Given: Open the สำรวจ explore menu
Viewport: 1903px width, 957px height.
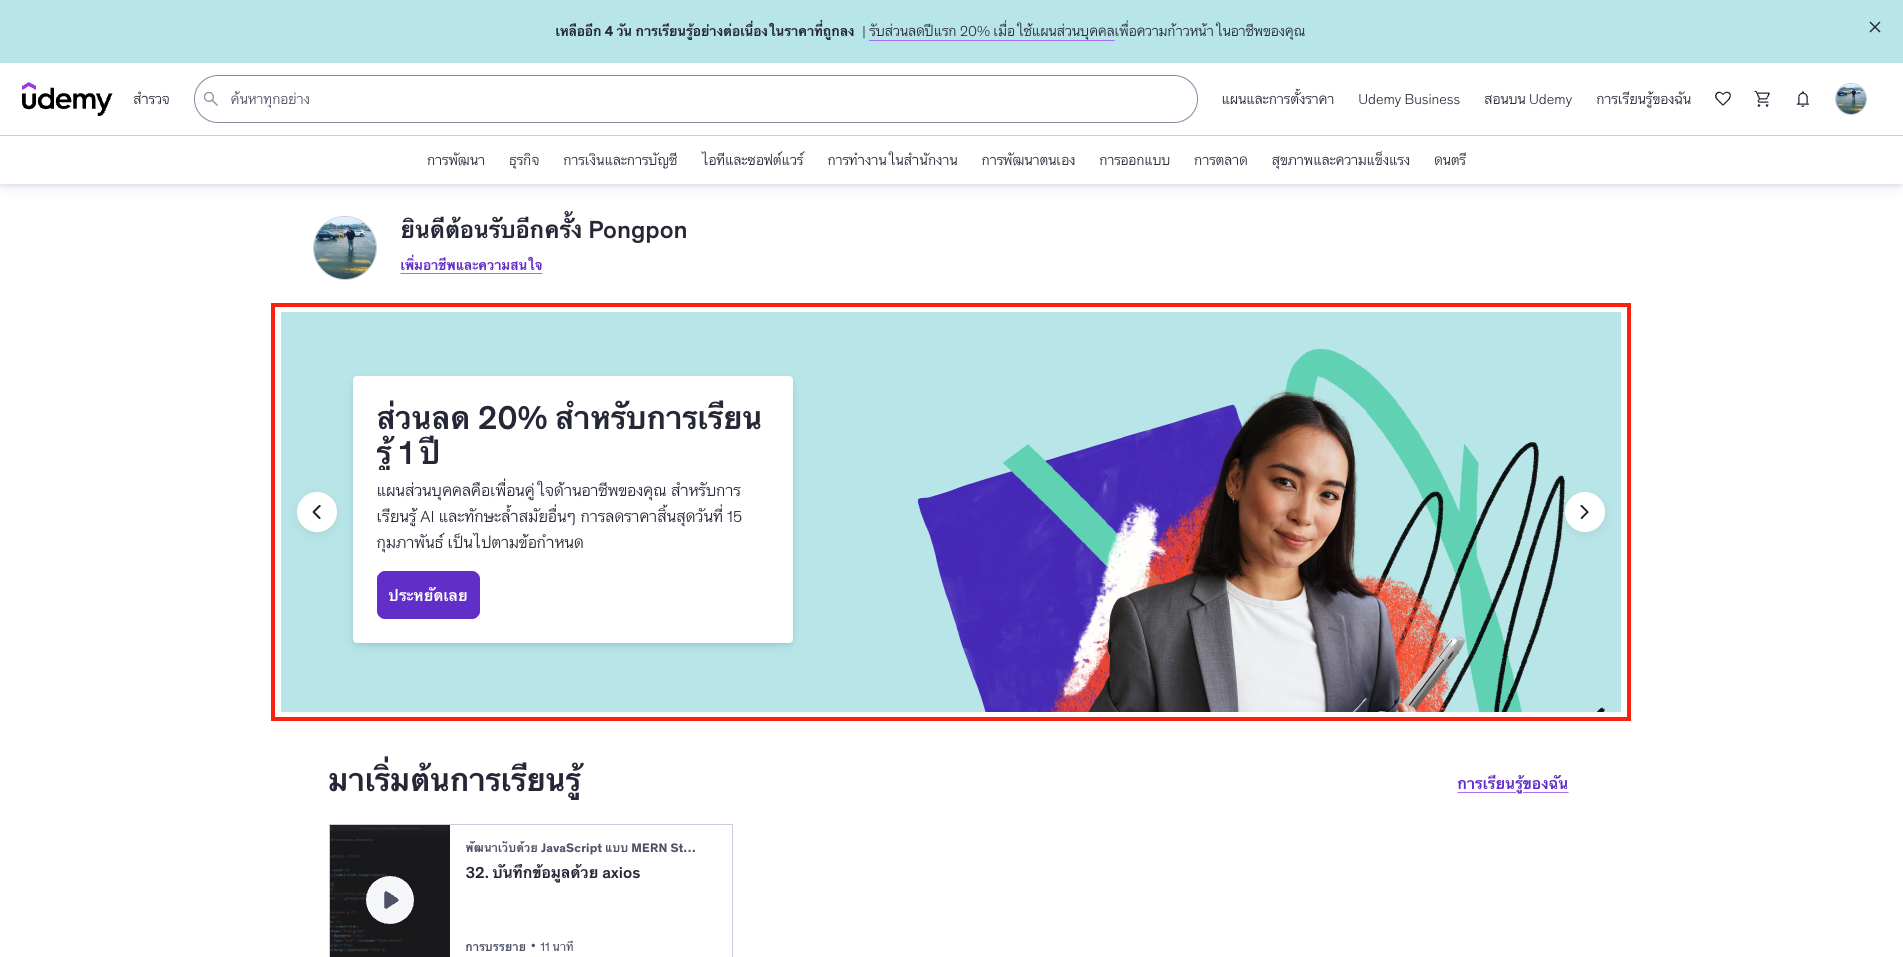Looking at the screenshot, I should 151,99.
